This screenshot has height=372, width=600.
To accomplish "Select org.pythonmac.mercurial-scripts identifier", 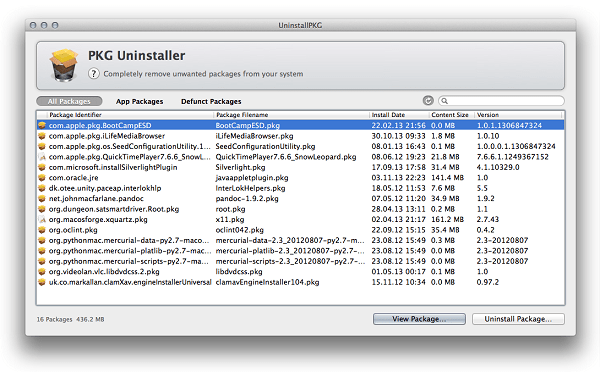I will pyautogui.click(x=129, y=261).
